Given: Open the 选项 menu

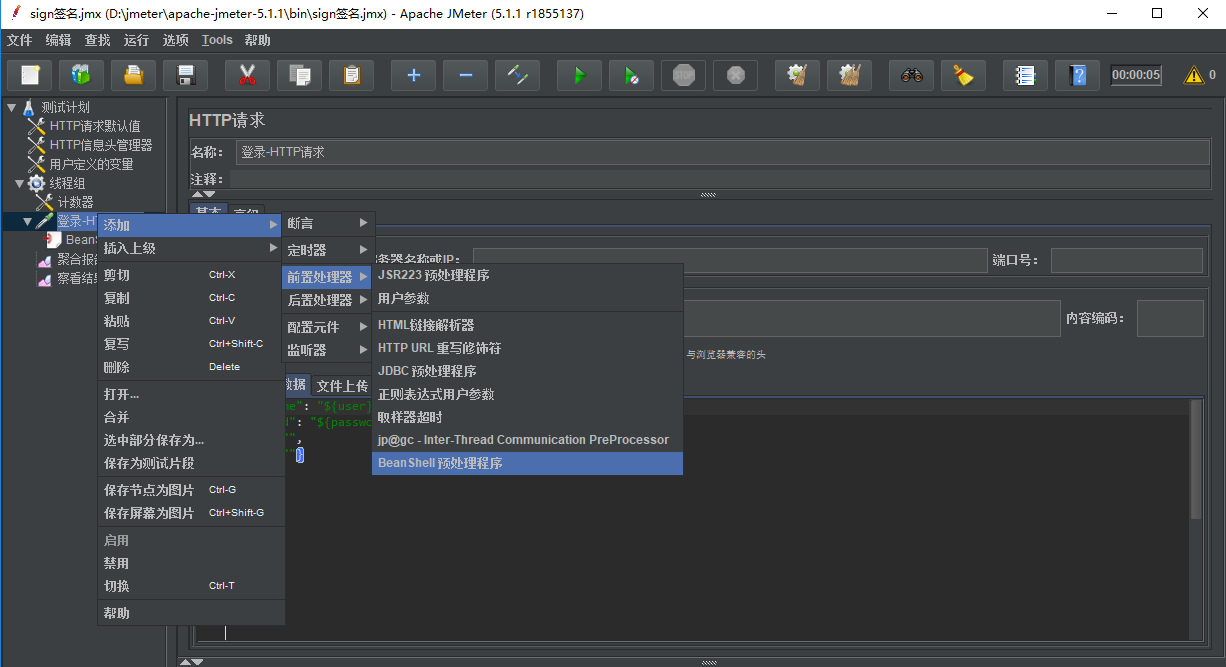Looking at the screenshot, I should [175, 40].
